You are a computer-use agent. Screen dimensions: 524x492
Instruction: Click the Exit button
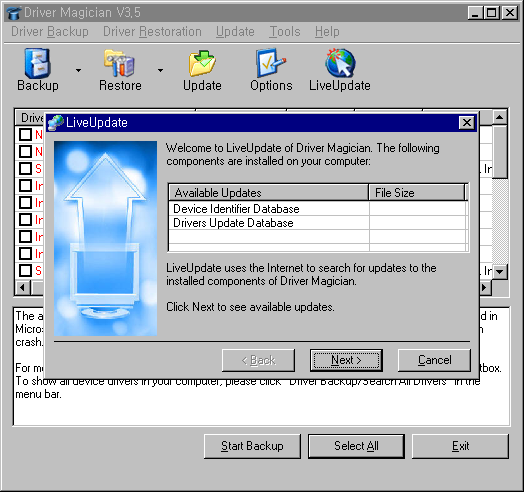[x=461, y=446]
